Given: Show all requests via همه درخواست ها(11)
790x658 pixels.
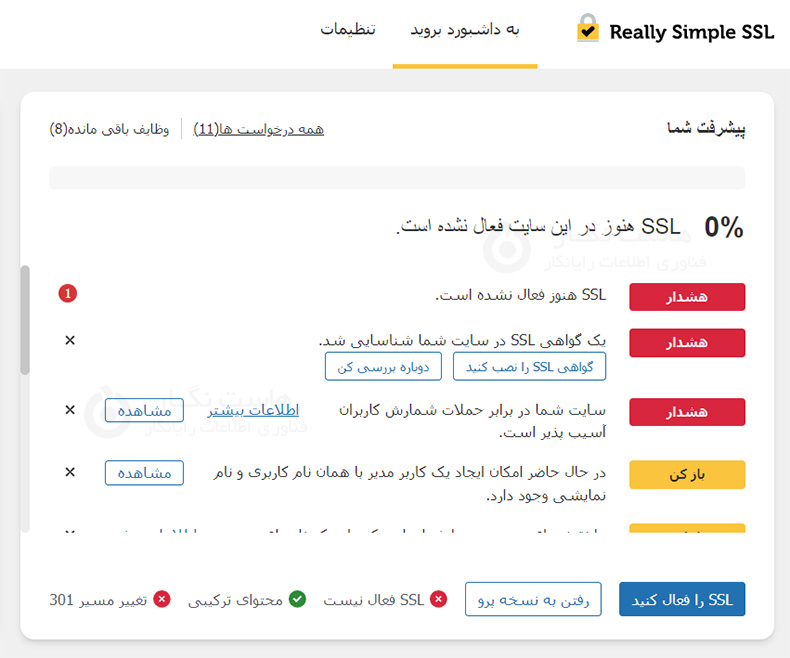Looking at the screenshot, I should 258,129.
